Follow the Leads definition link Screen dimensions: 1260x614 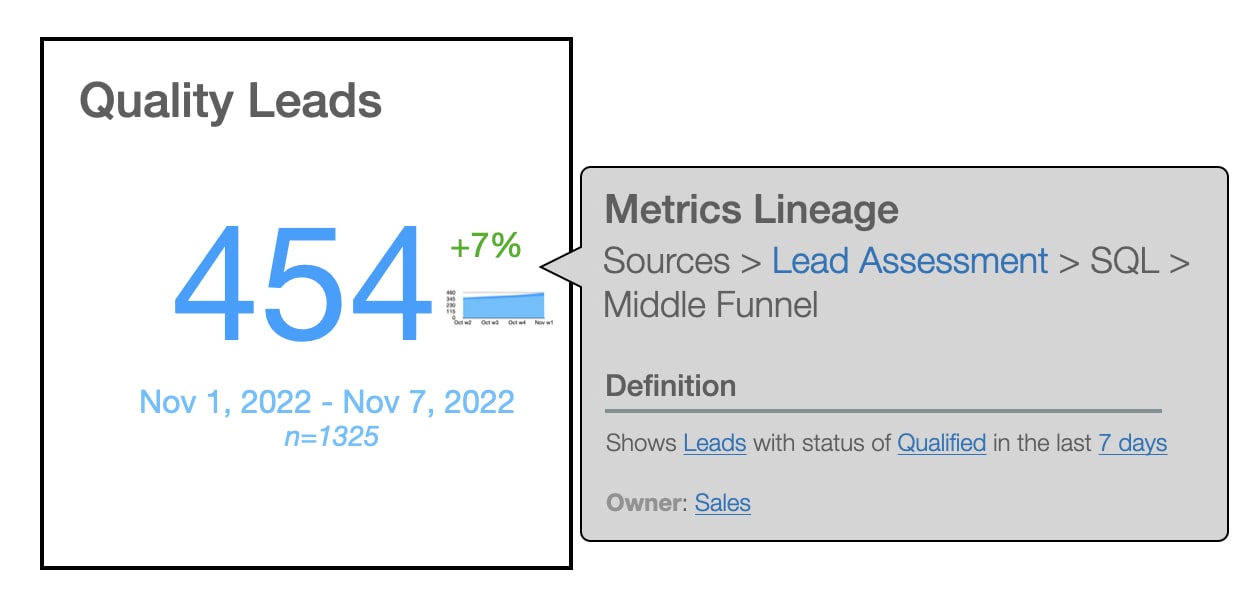(714, 443)
